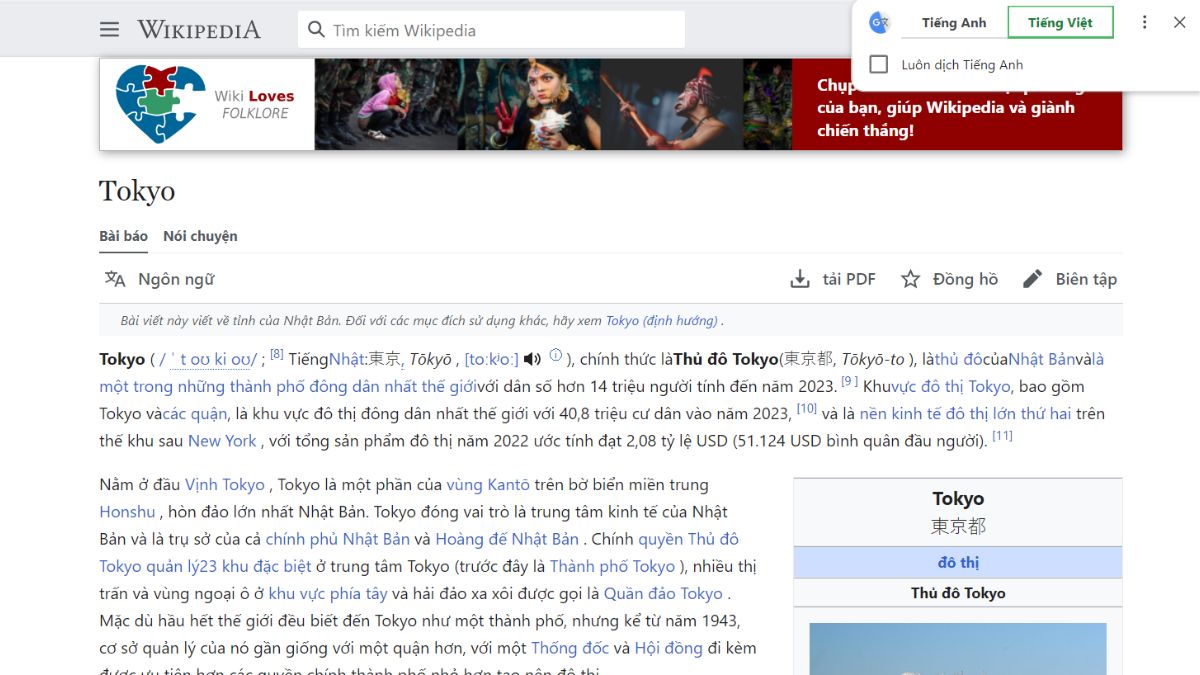Click the Wikipedia wordmark logo

coord(199,30)
